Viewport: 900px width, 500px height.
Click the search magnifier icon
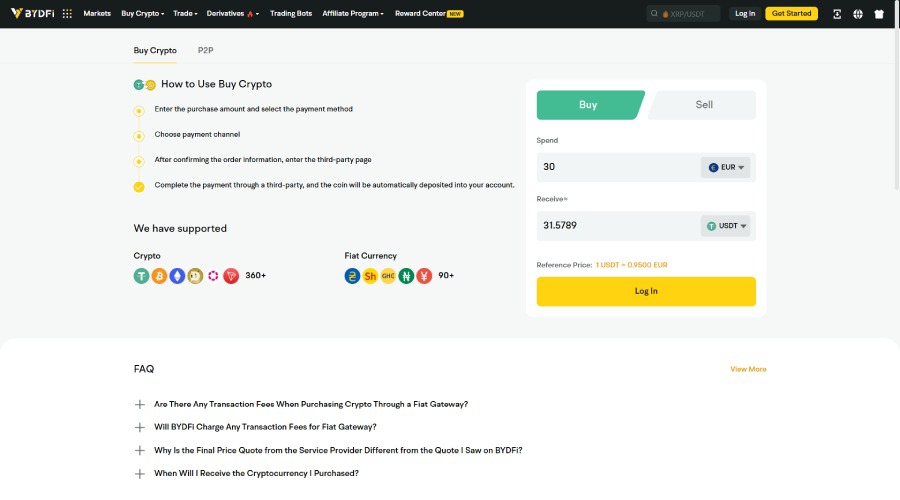pos(654,13)
